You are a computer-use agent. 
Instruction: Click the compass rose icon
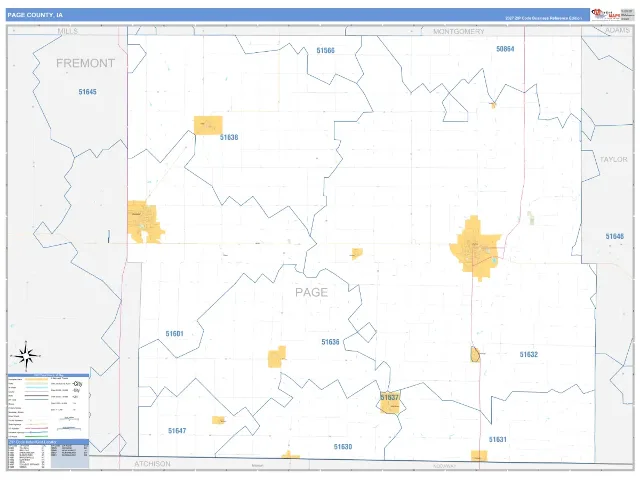(x=26, y=356)
